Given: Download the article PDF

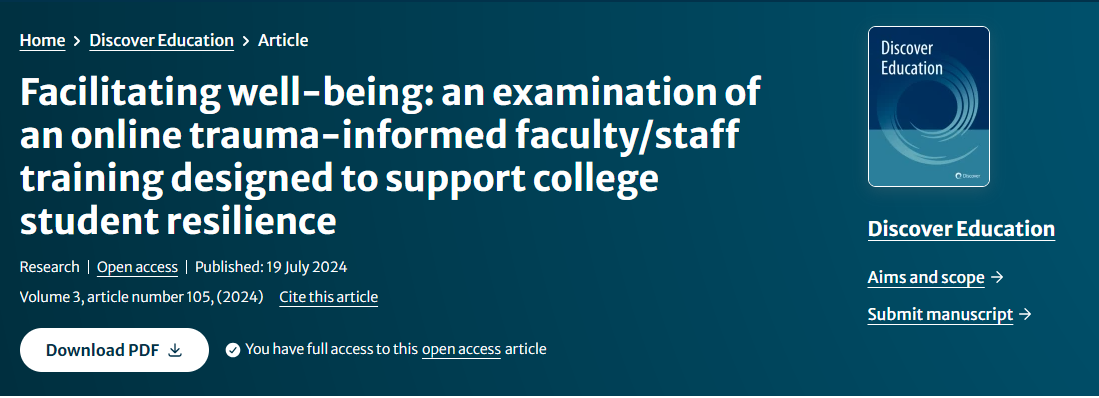Looking at the screenshot, I should pos(114,350).
